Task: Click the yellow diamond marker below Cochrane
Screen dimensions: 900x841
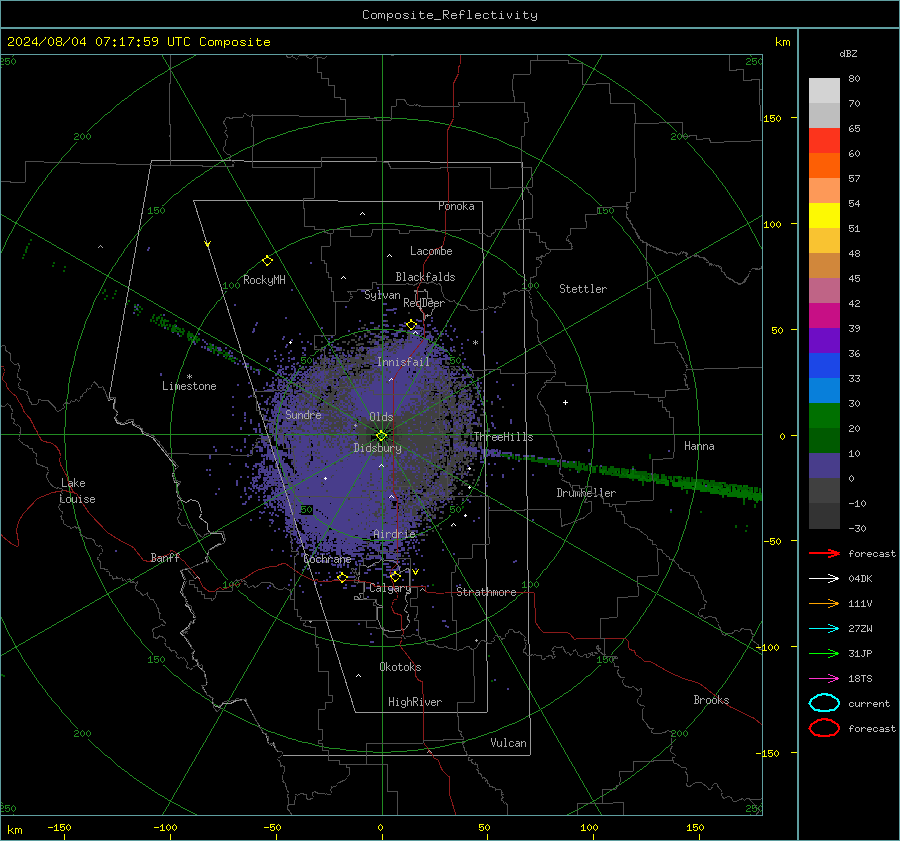Action: point(342,577)
